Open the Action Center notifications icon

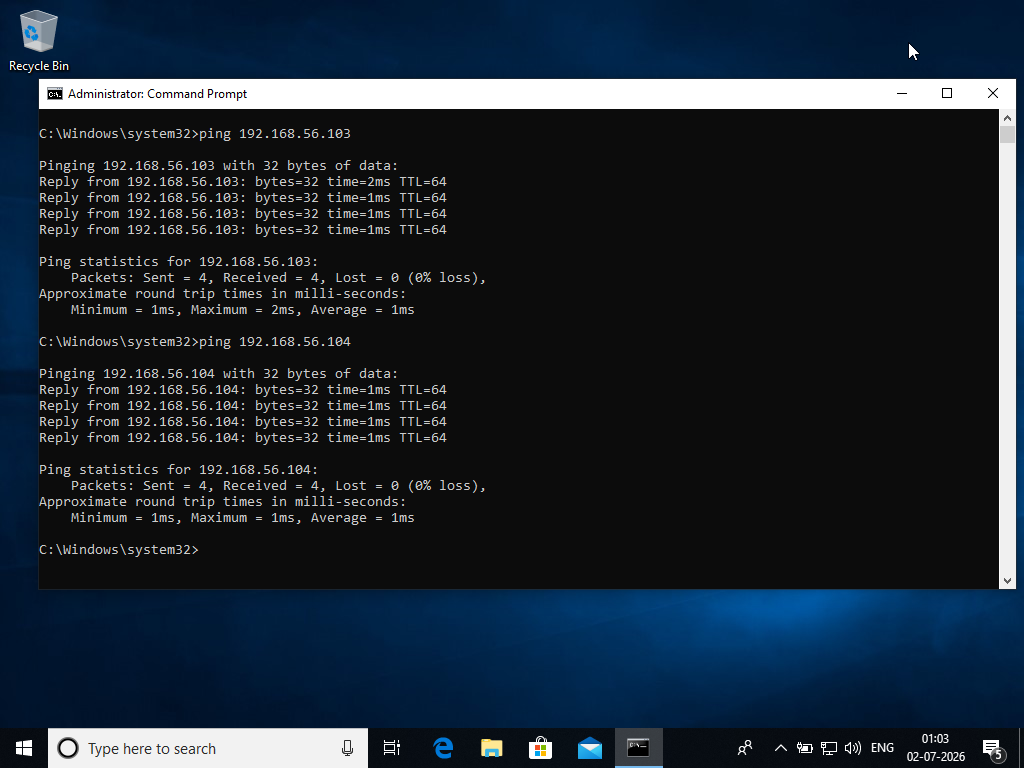coord(993,749)
